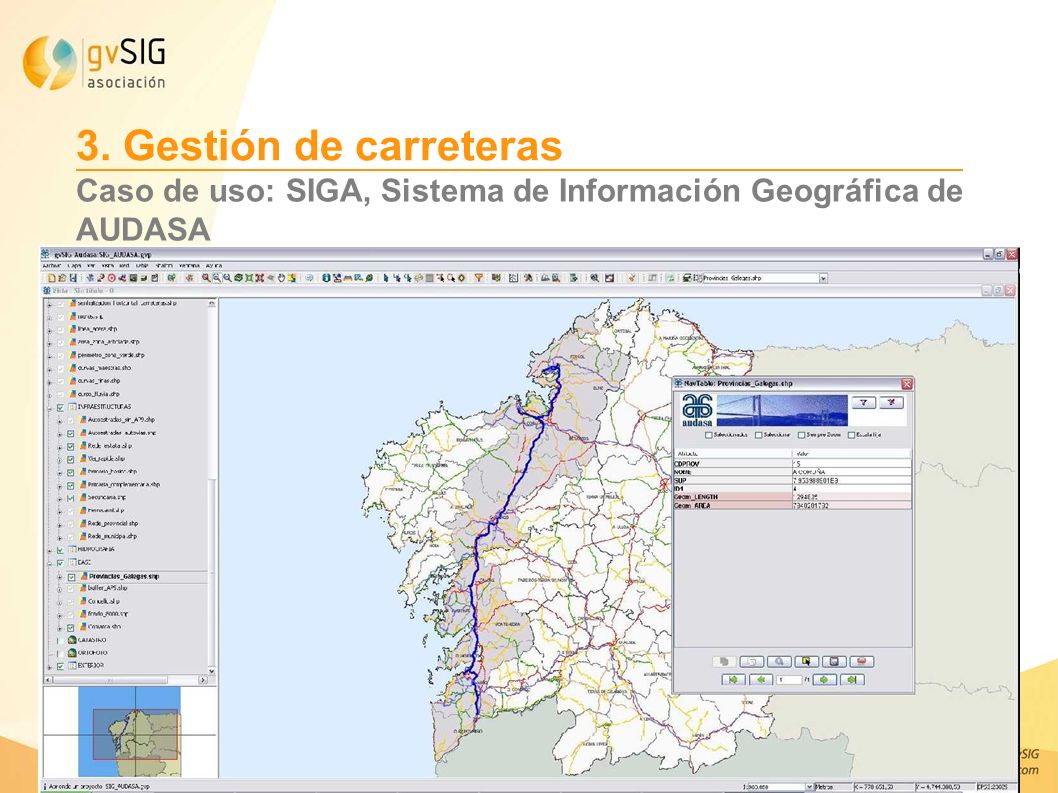The image size is (1058, 793).
Task: Go to previous record in NavTable
Action: [760, 680]
